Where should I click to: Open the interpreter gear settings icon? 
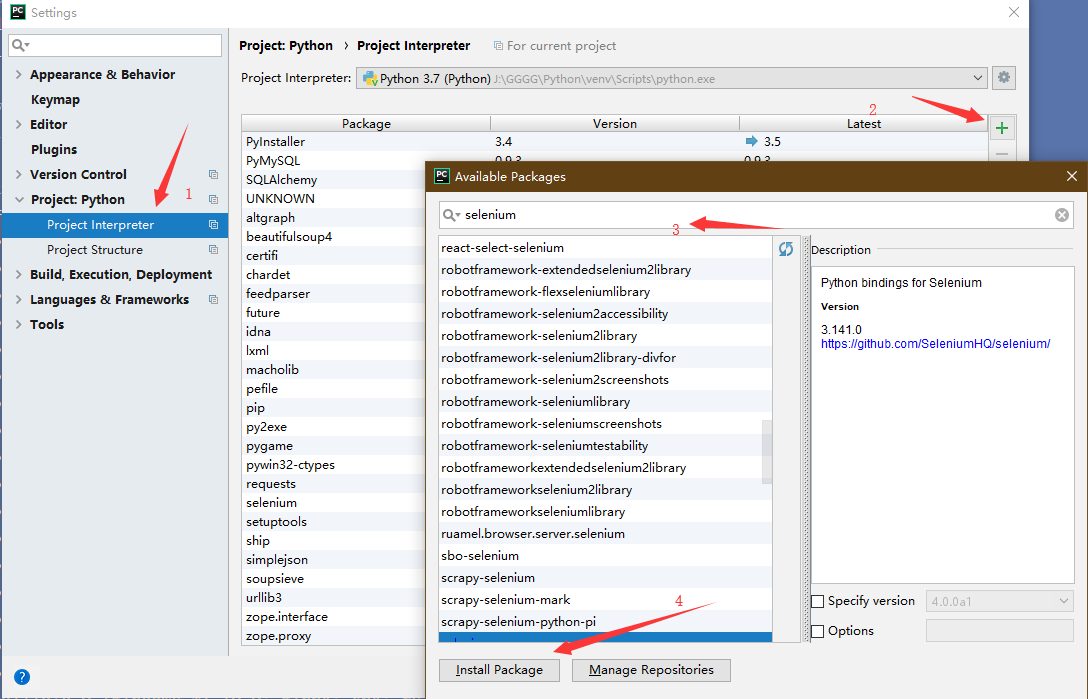[1003, 78]
